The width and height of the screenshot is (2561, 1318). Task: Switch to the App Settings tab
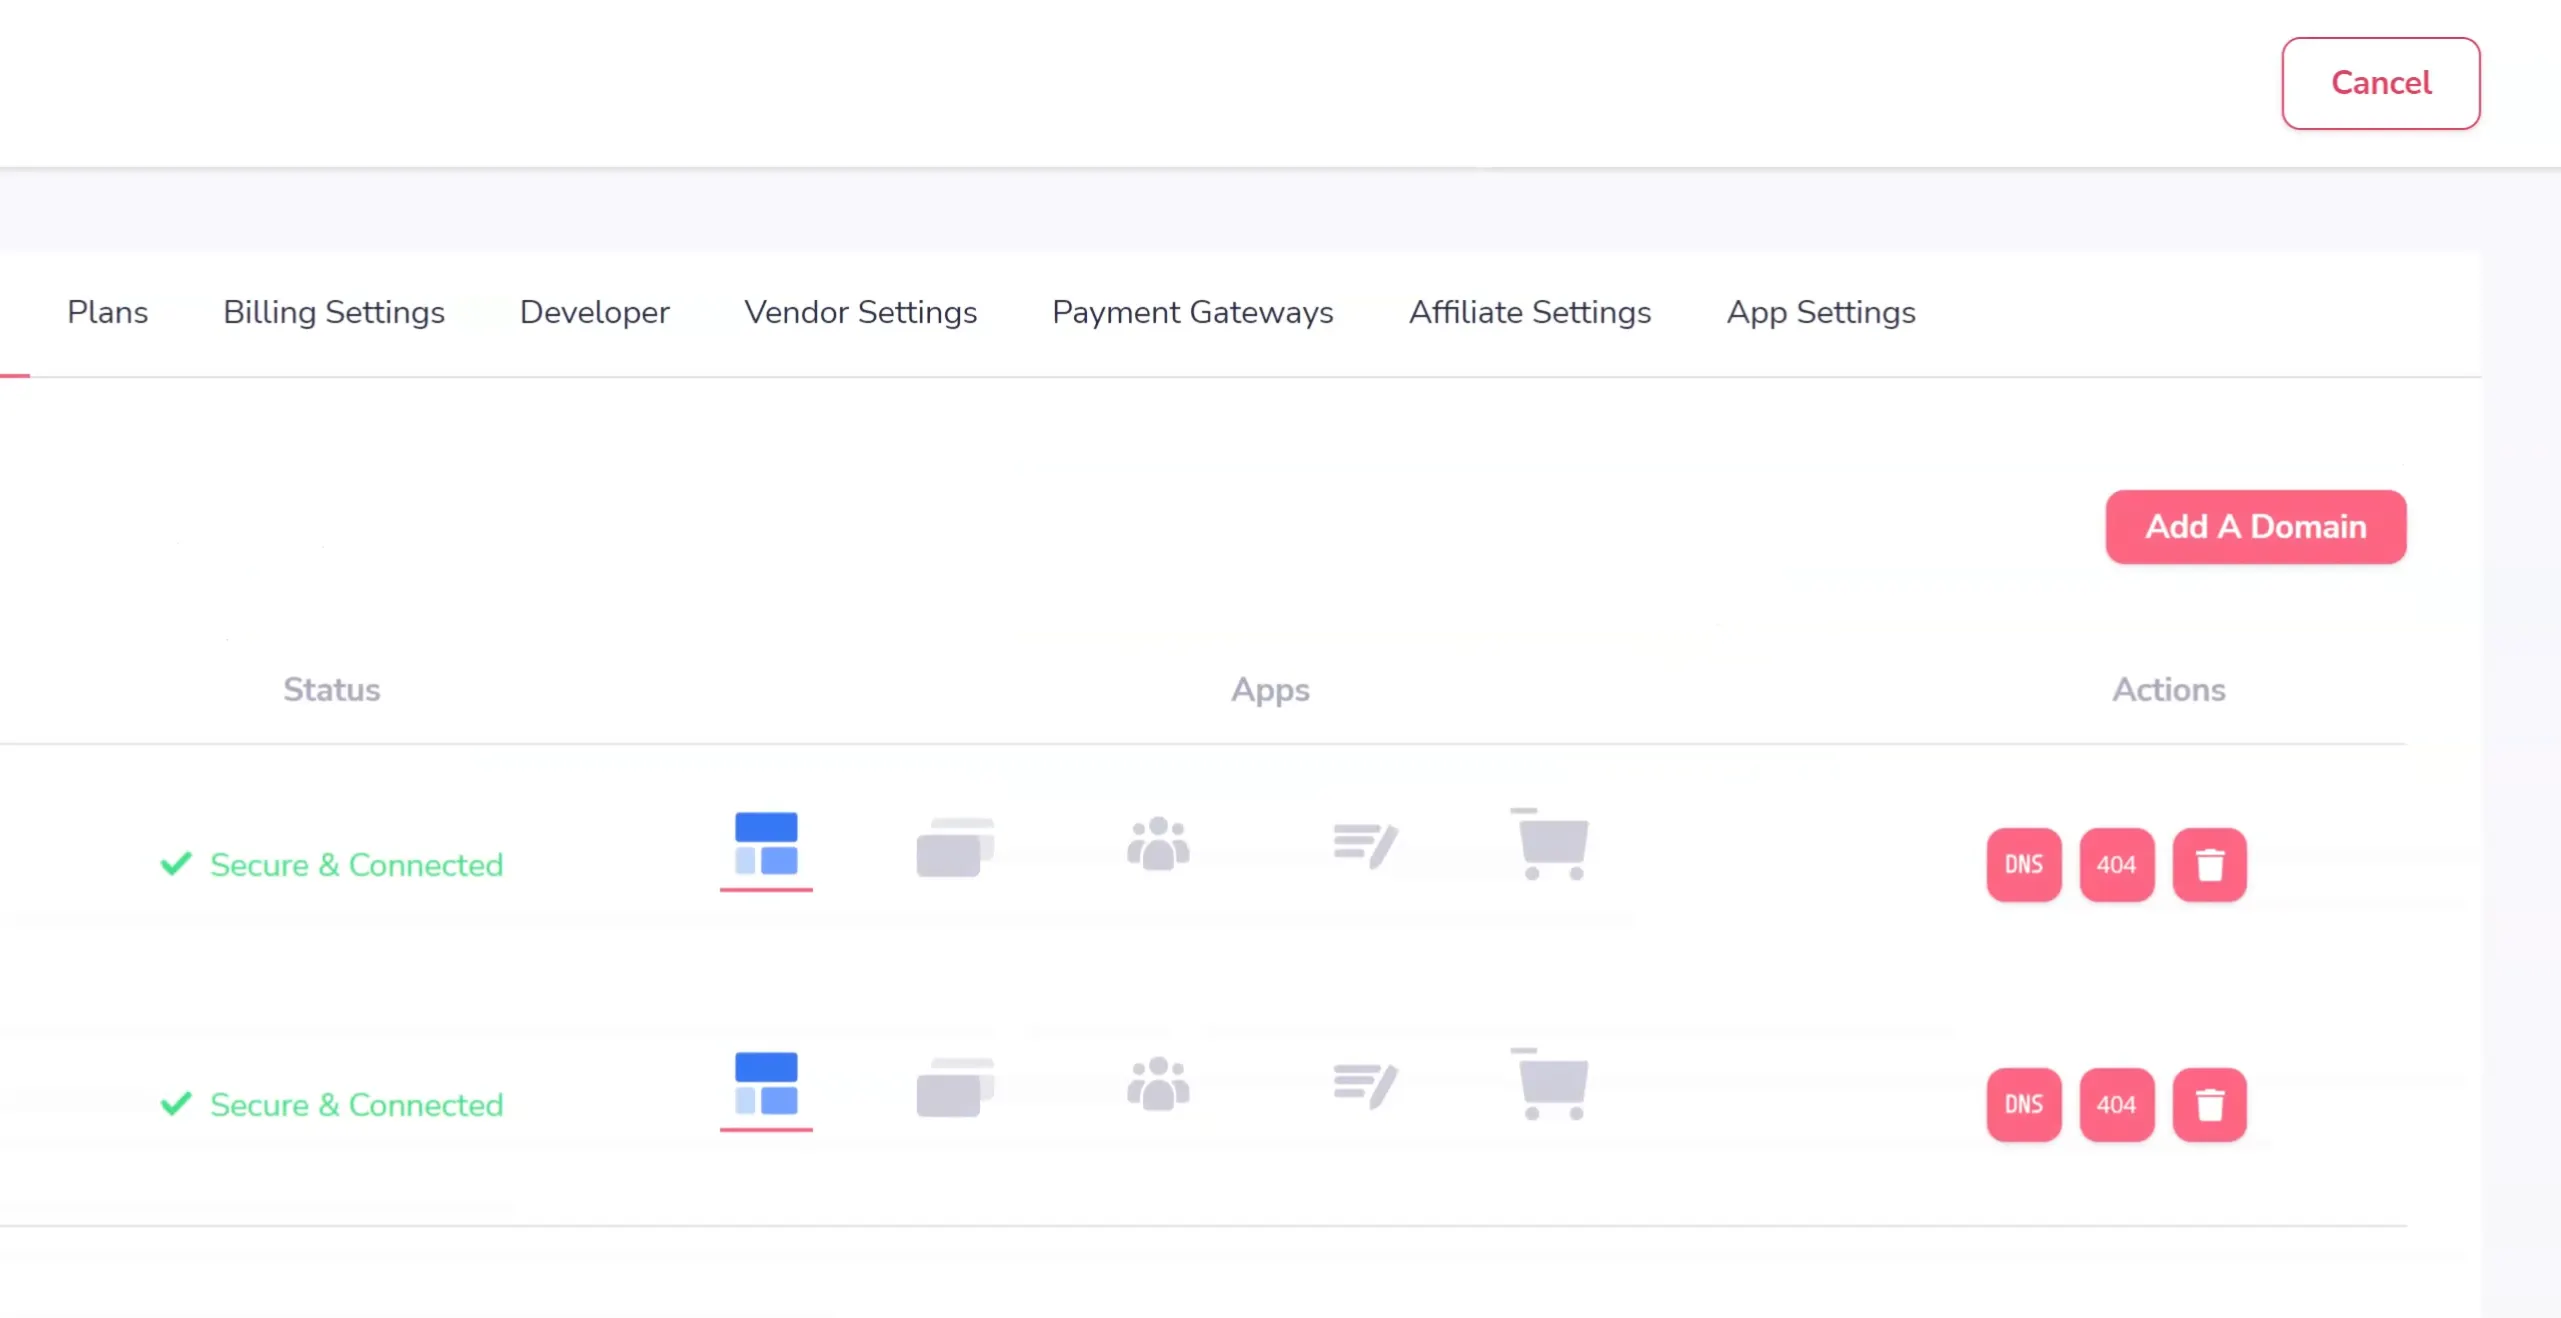point(1820,312)
